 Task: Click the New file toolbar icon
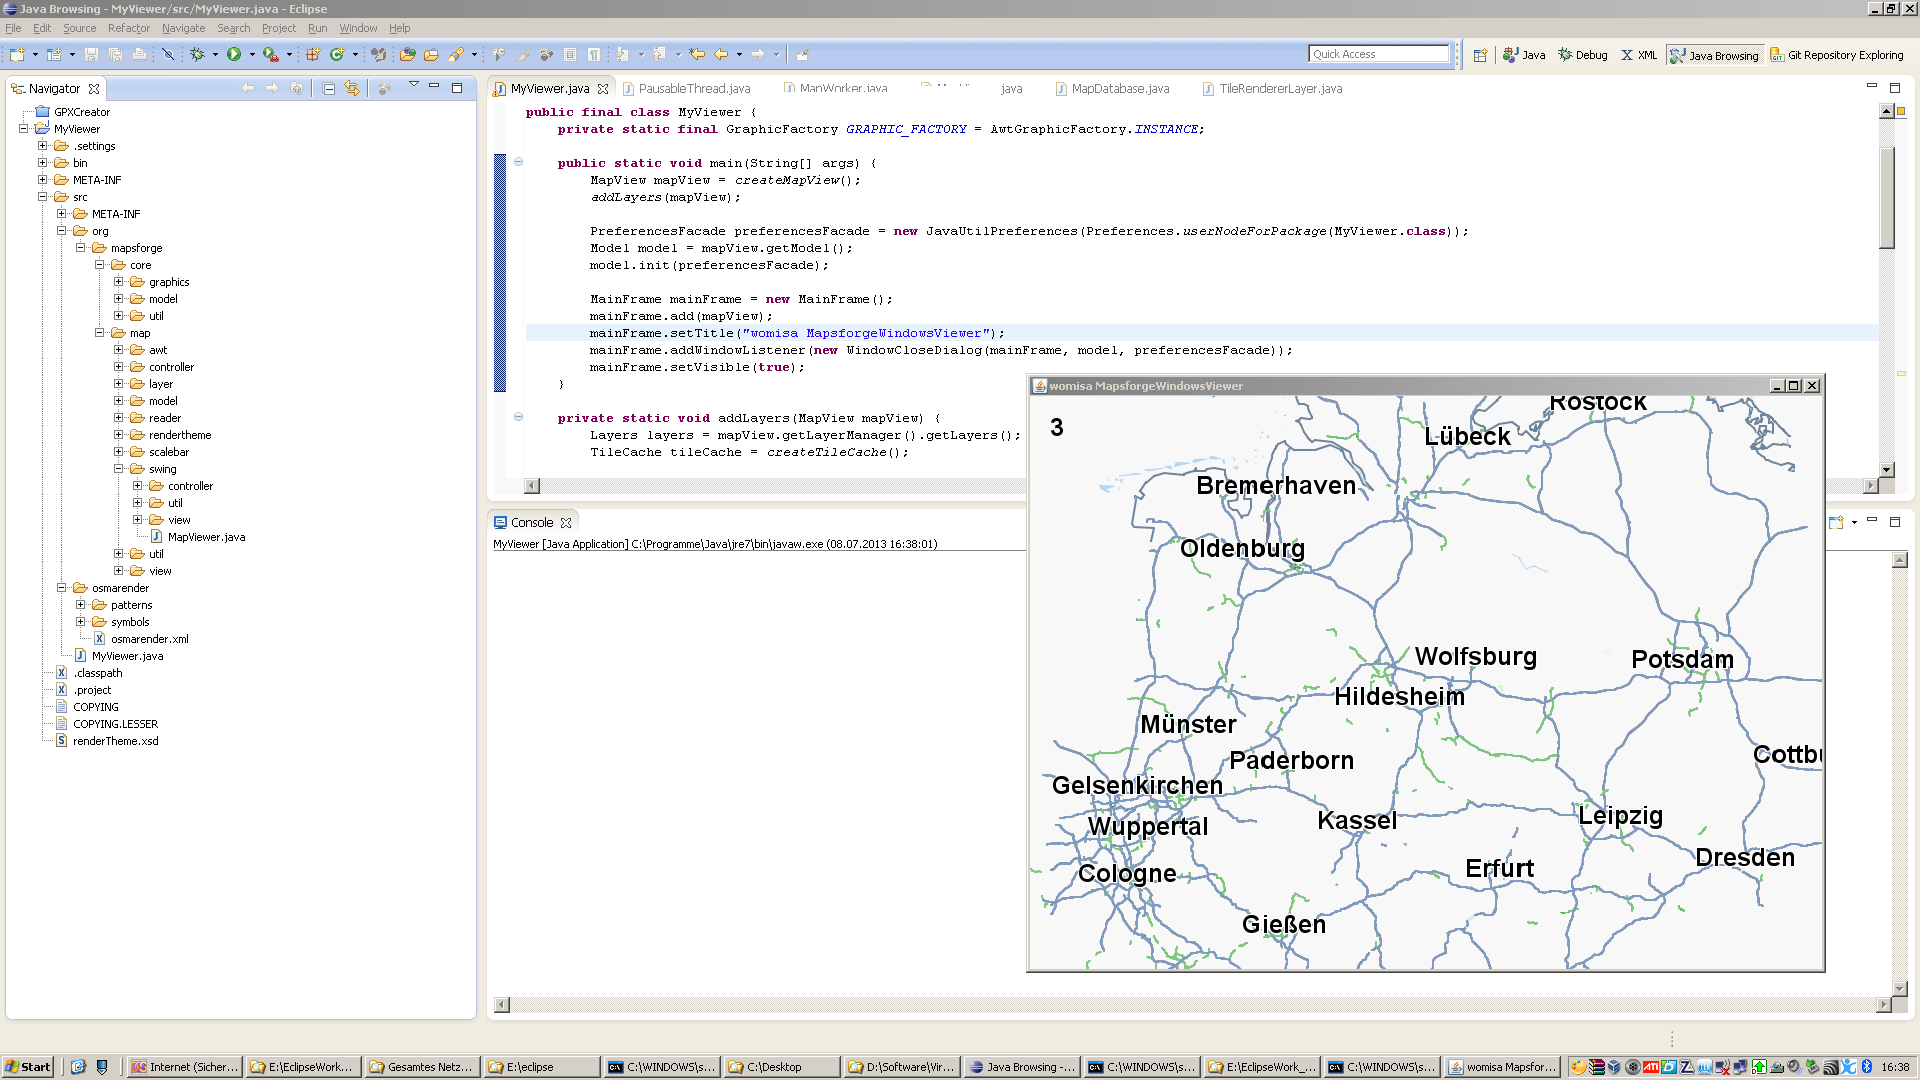[x=17, y=54]
